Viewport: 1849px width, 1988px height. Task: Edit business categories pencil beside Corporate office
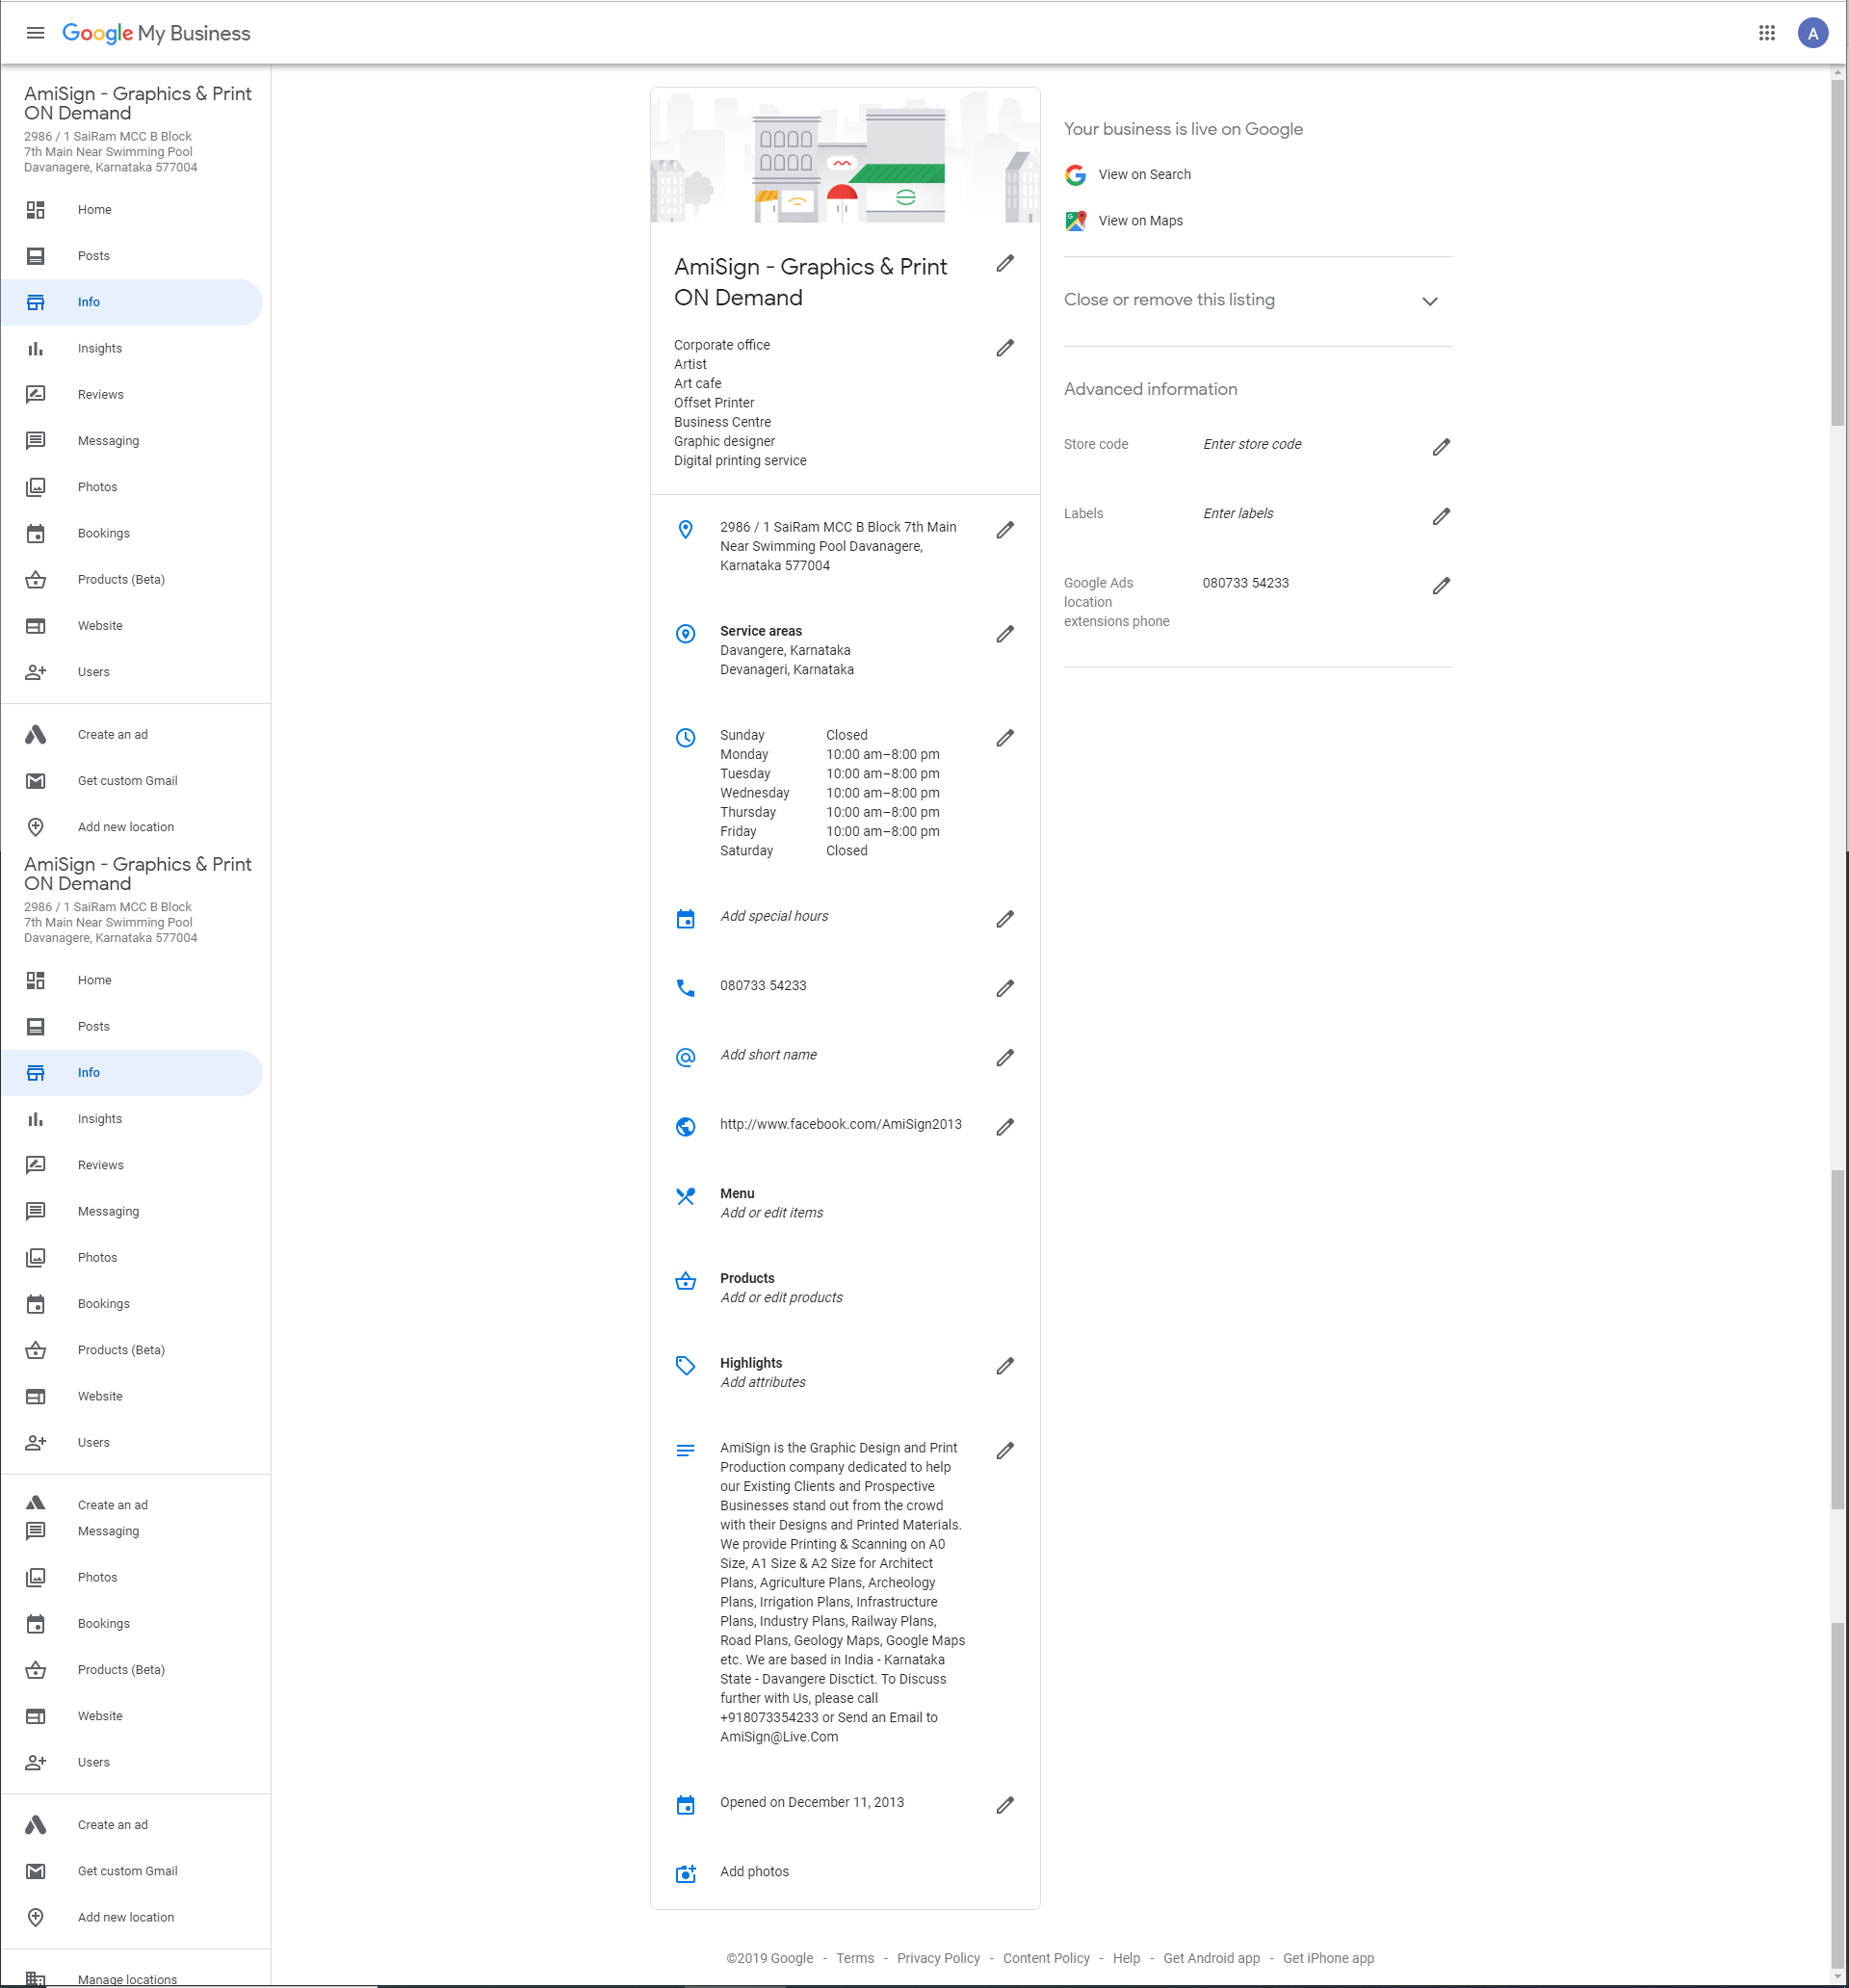click(x=1005, y=348)
